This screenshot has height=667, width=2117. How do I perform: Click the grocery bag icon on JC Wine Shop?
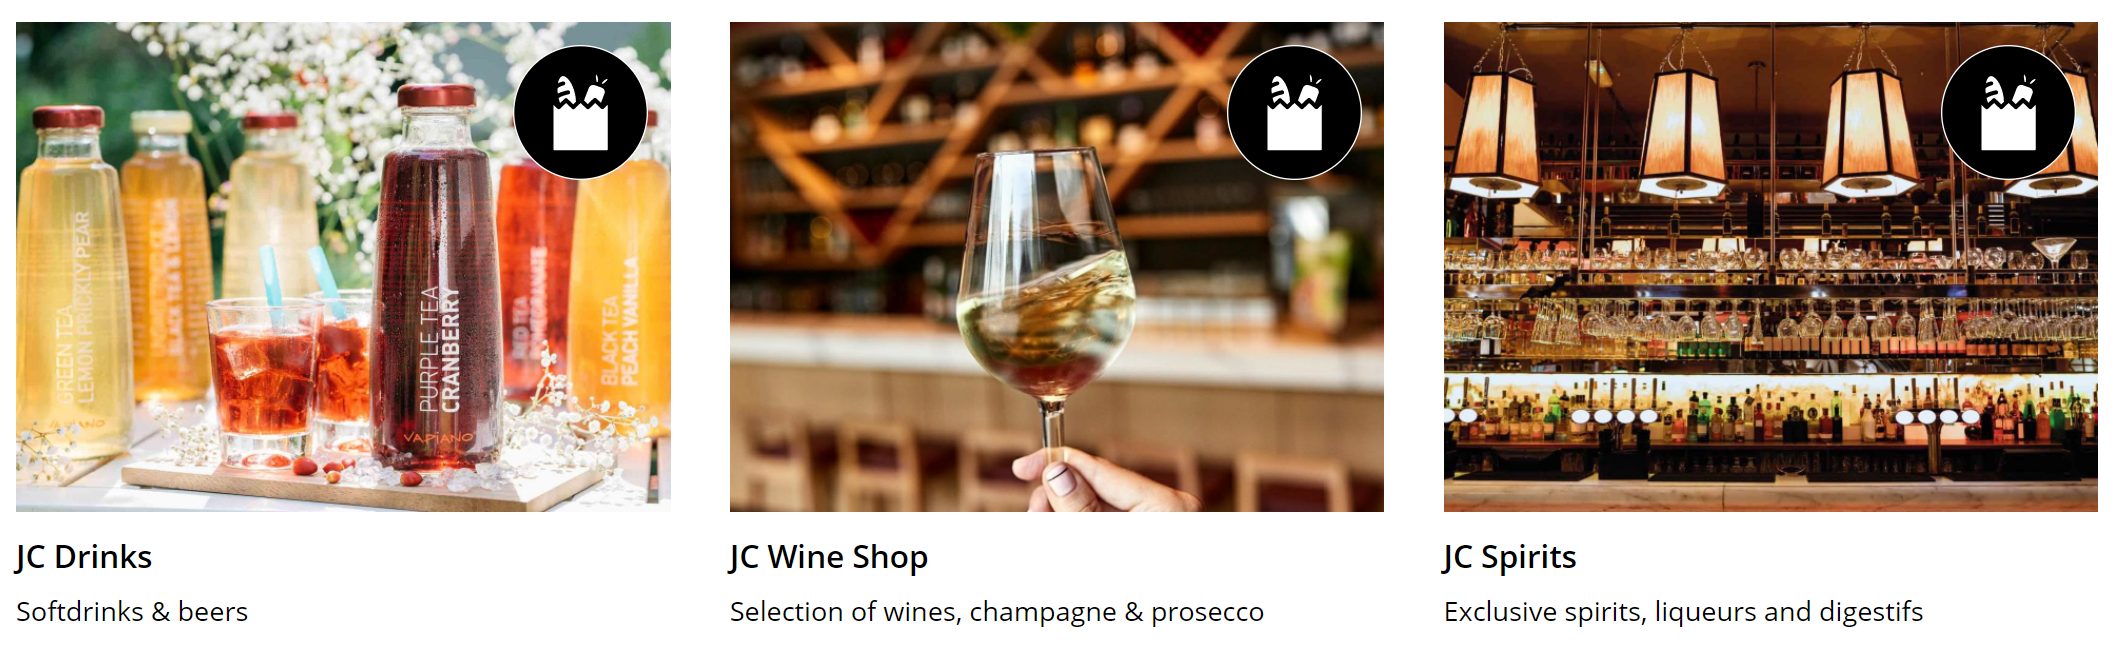click(x=1294, y=112)
